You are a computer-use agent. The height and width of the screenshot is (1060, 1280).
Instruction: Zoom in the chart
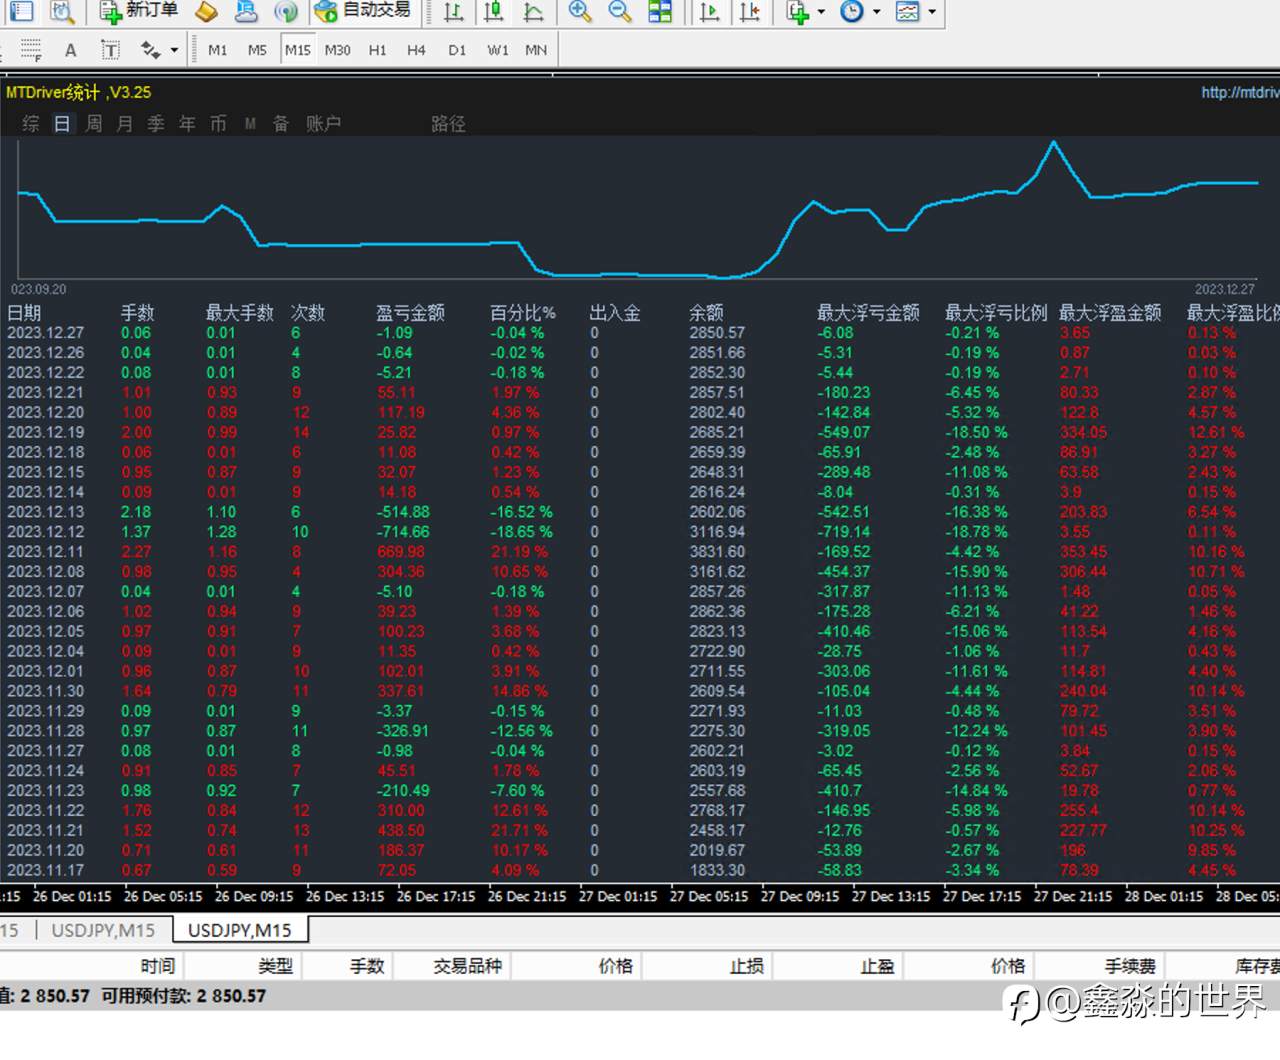click(x=579, y=11)
